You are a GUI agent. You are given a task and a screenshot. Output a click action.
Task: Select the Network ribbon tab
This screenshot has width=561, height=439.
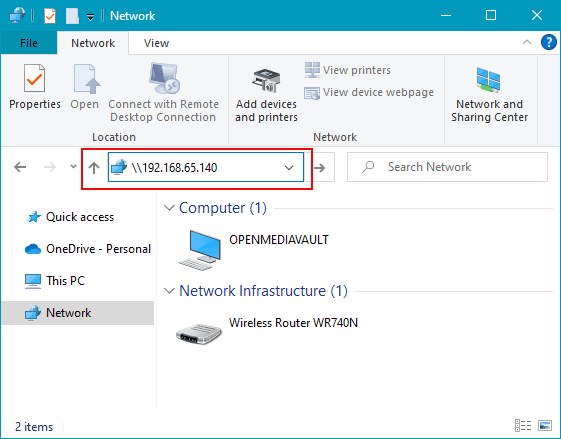point(93,43)
